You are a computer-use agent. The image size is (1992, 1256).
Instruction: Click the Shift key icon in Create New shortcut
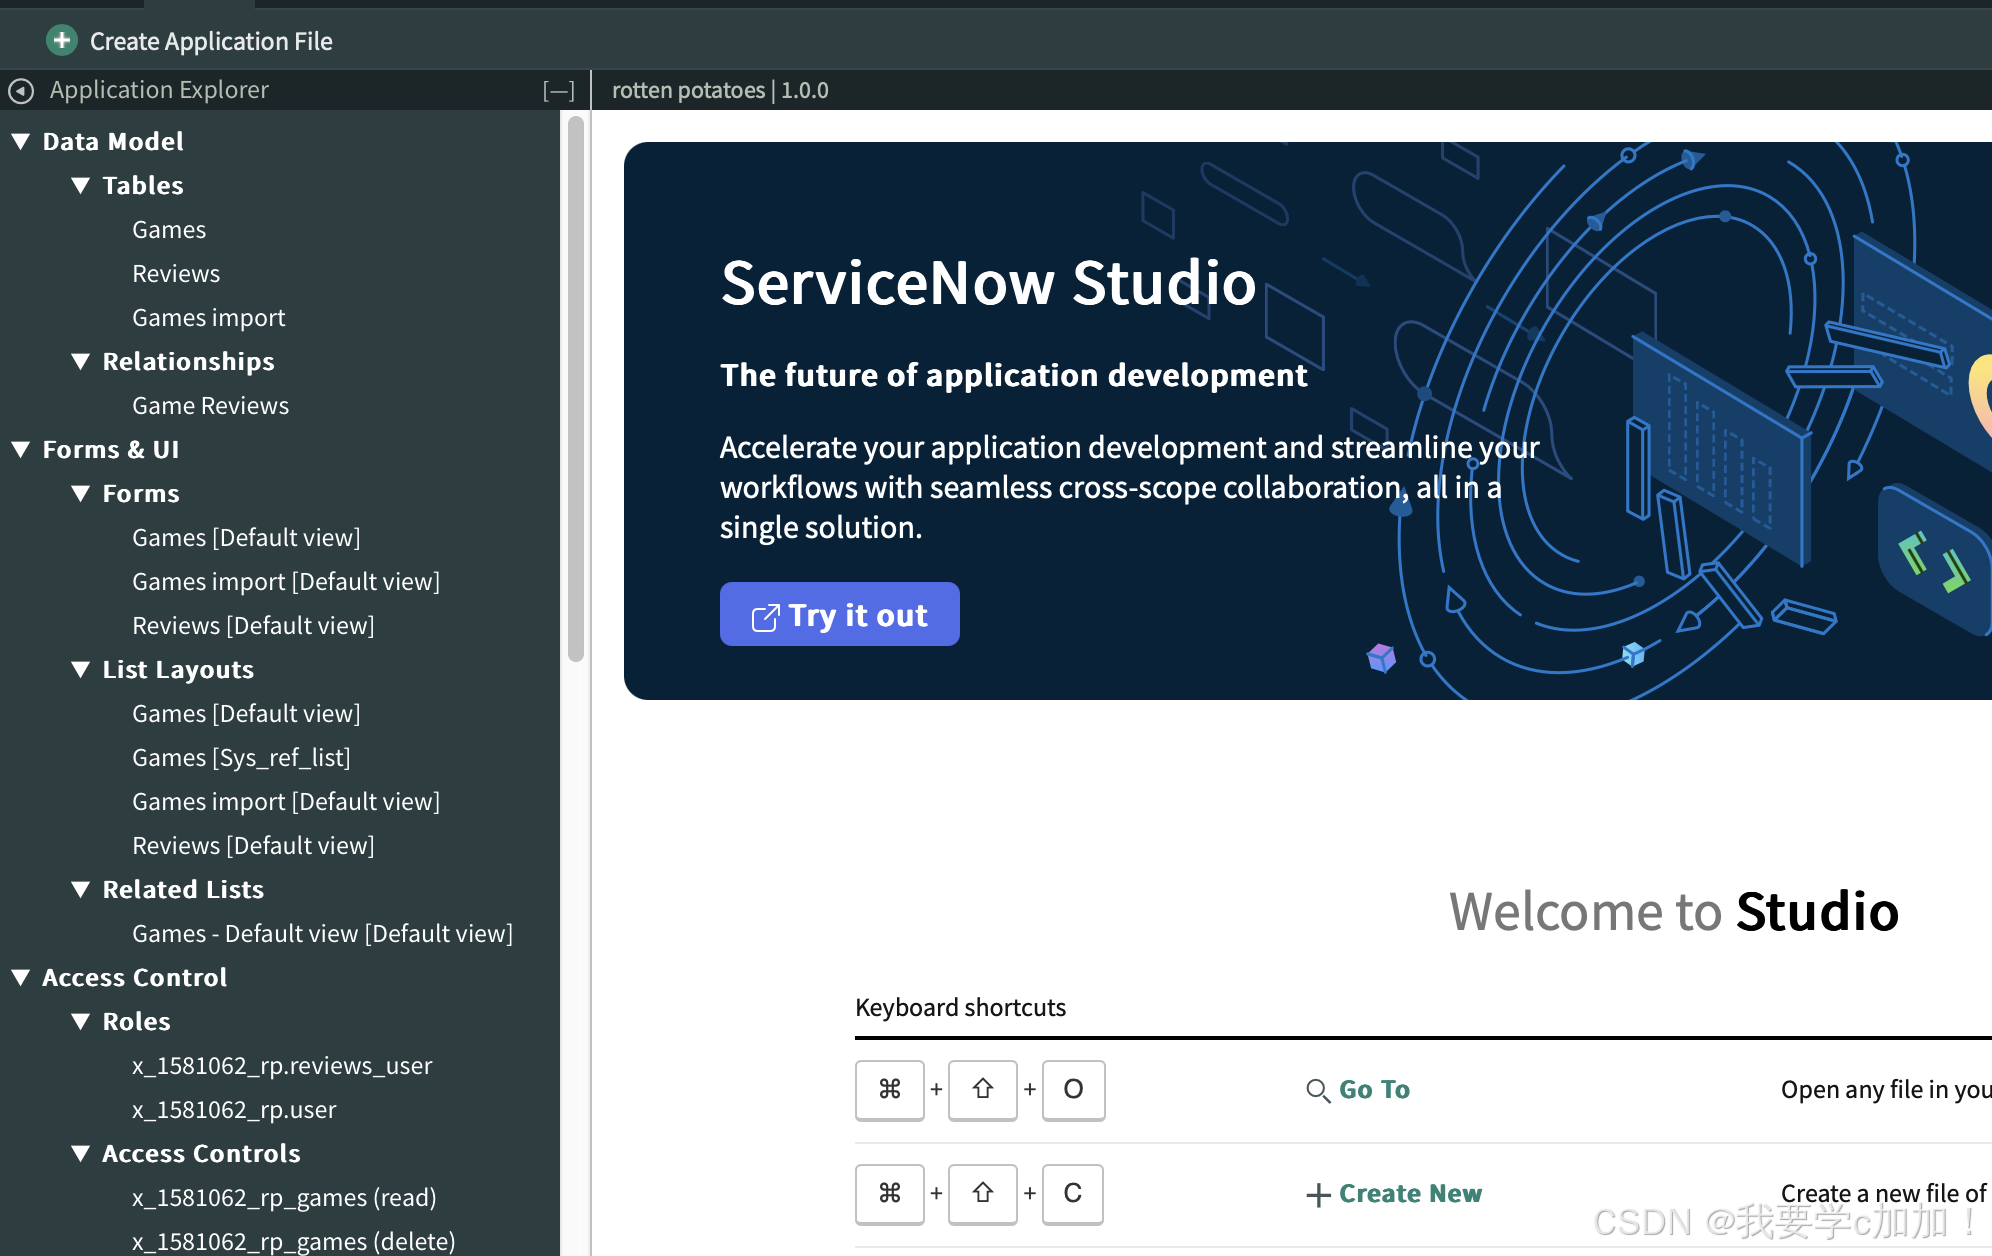982,1193
